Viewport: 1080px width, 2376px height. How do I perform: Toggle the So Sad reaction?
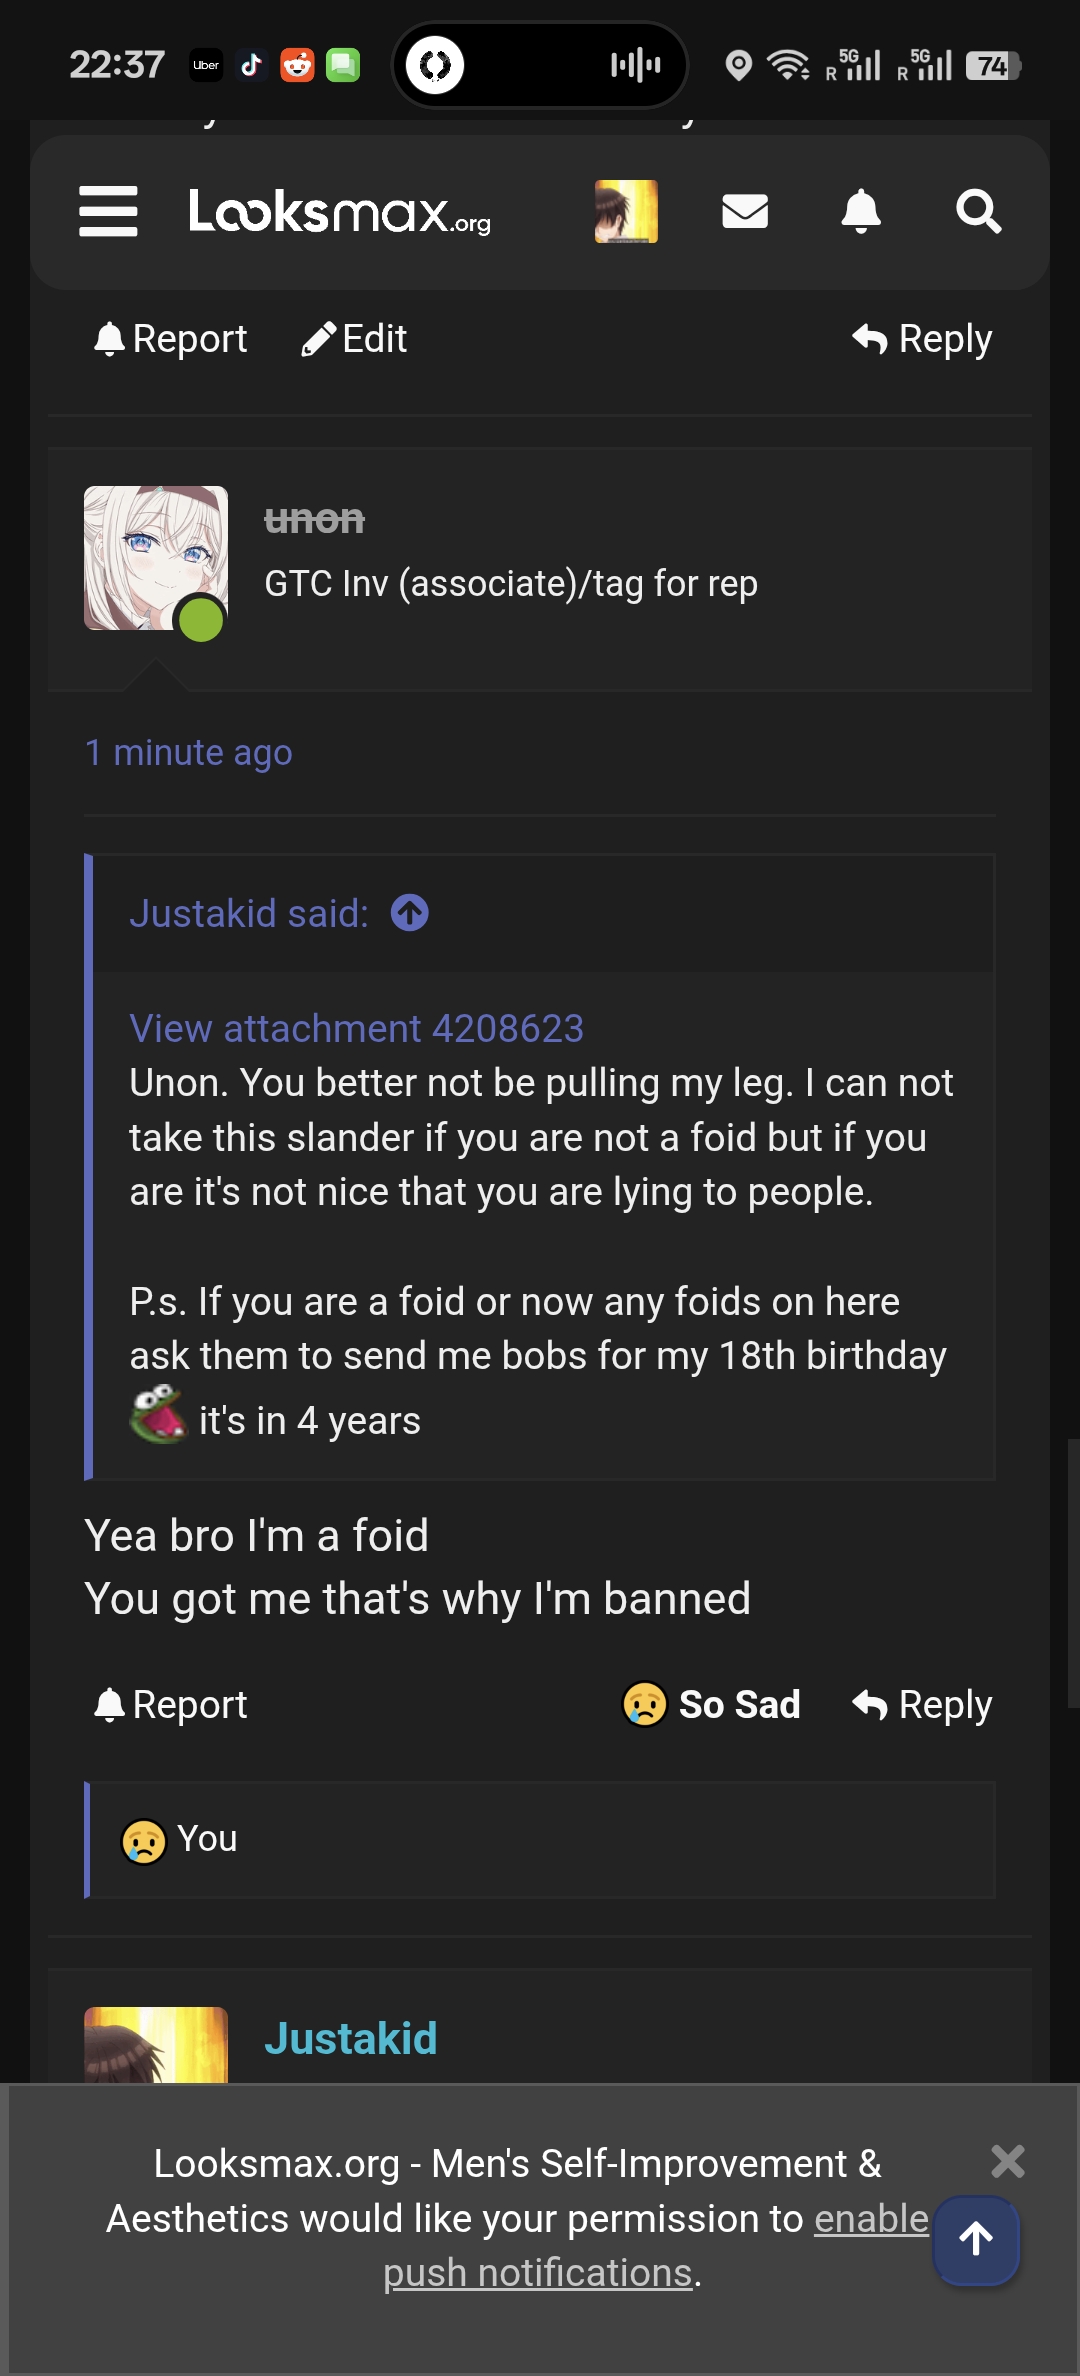[712, 1704]
